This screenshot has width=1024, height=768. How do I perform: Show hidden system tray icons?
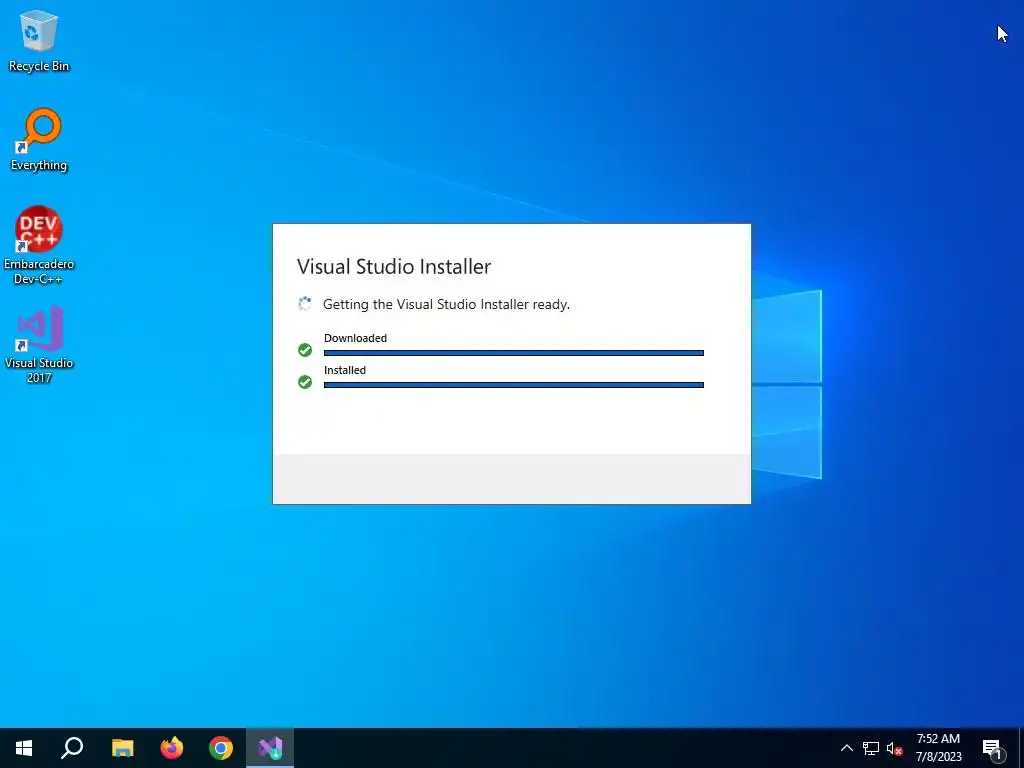click(x=846, y=748)
